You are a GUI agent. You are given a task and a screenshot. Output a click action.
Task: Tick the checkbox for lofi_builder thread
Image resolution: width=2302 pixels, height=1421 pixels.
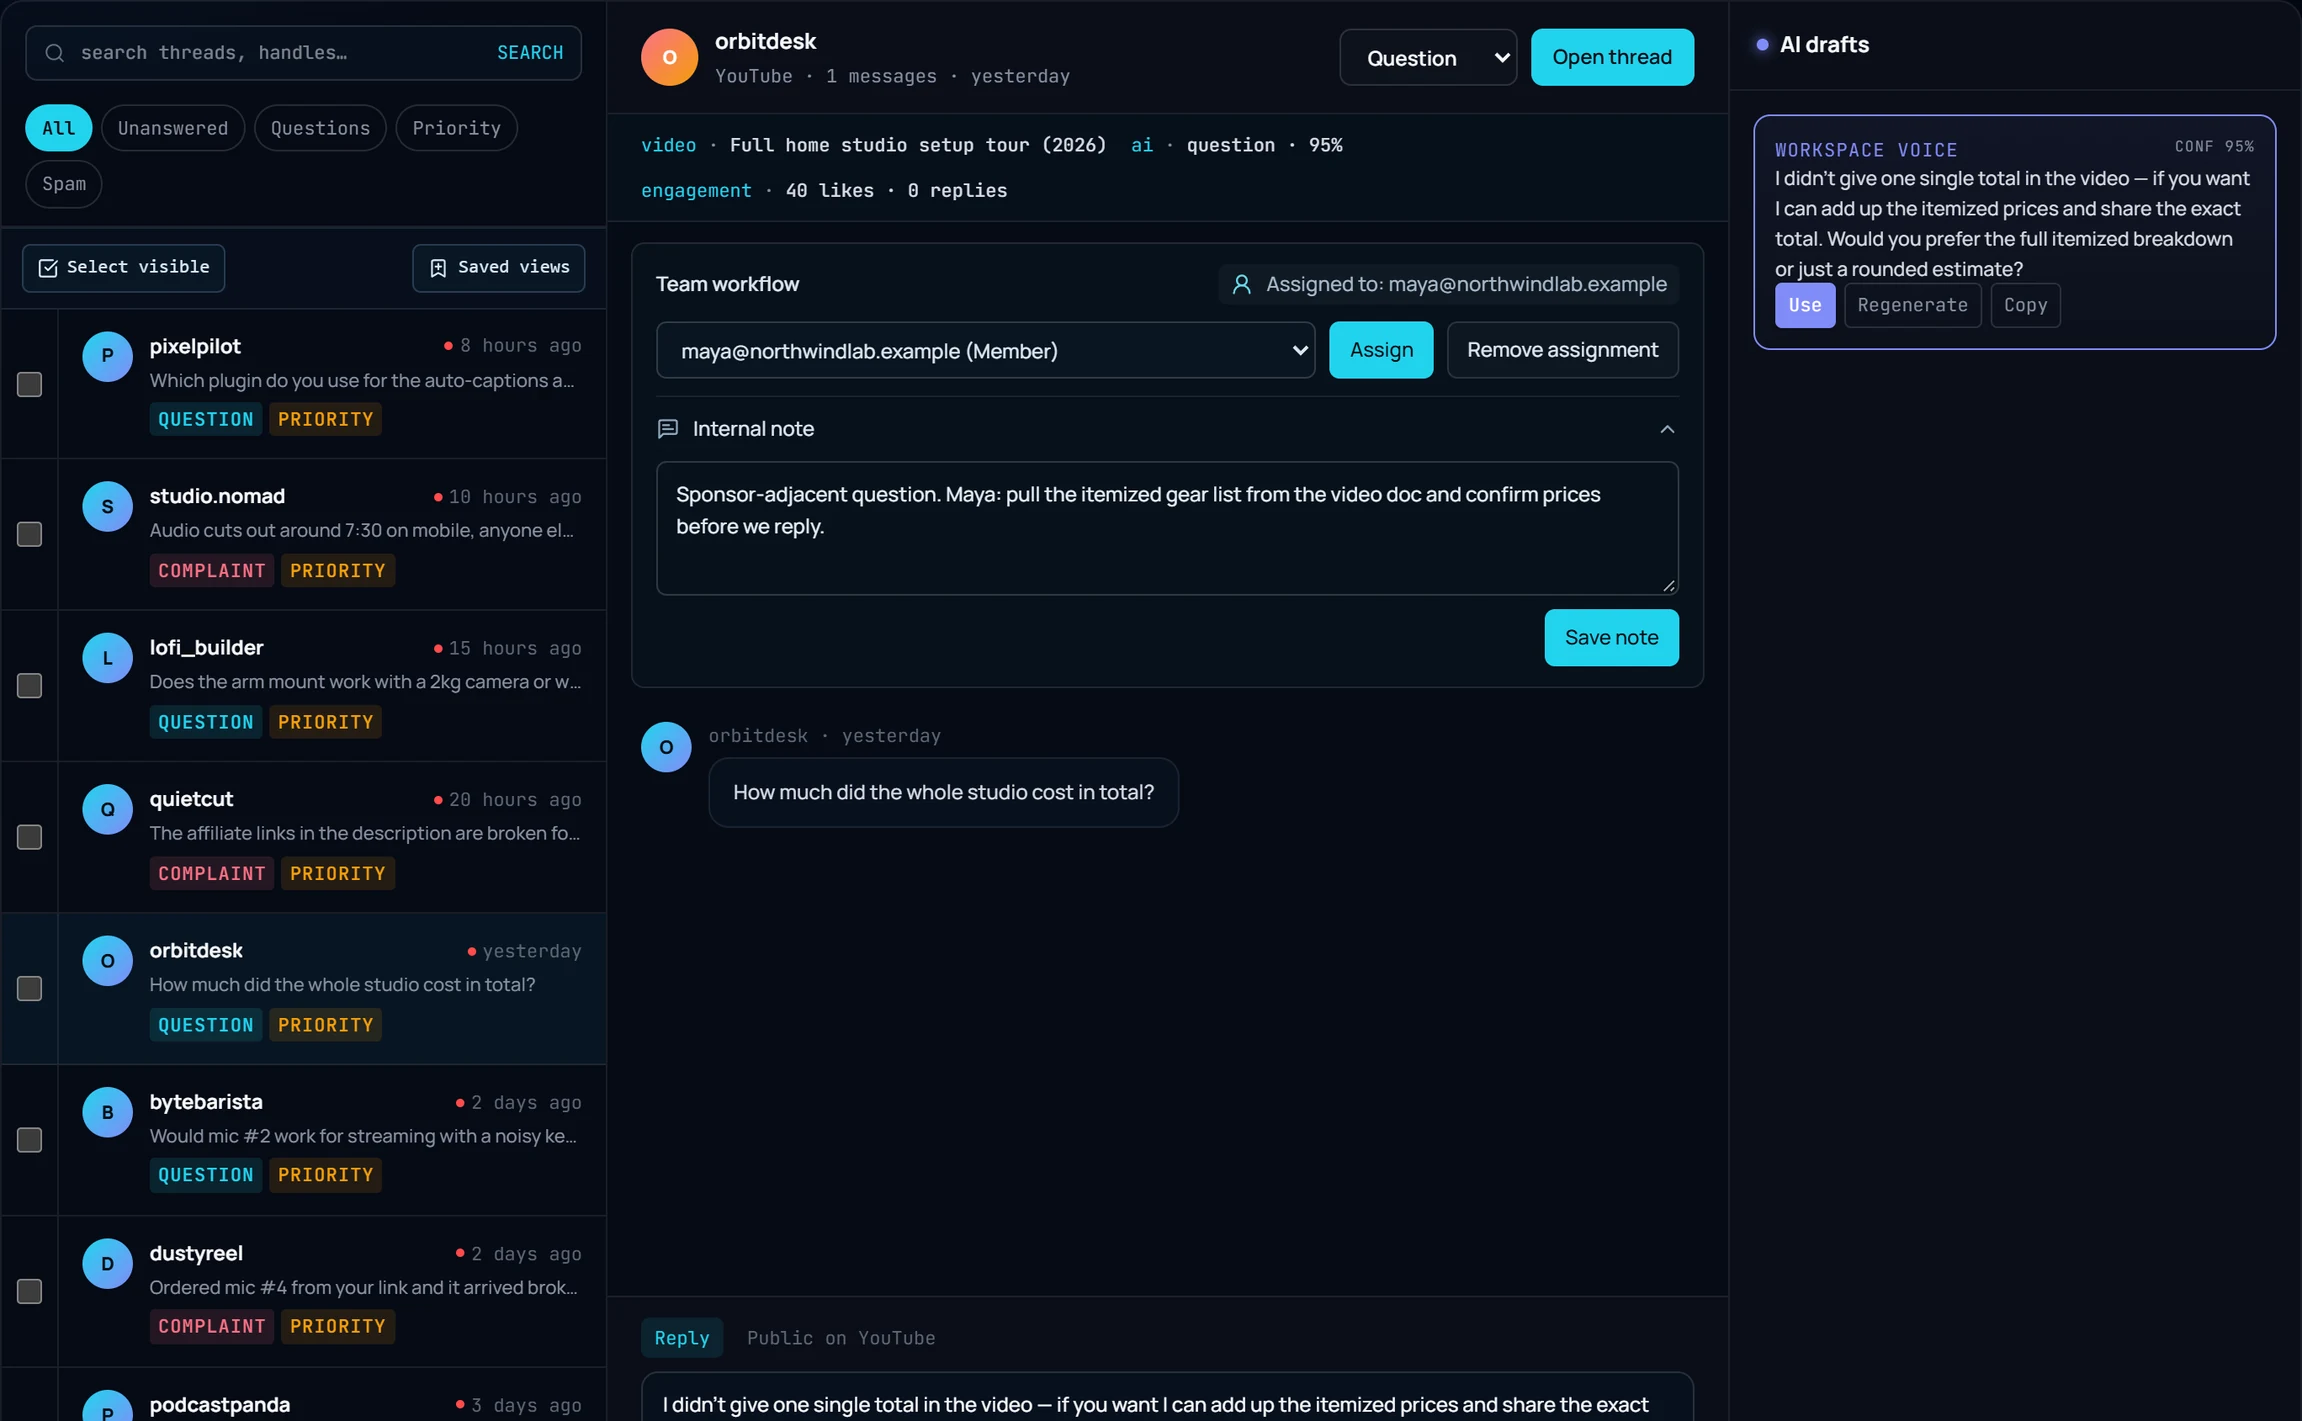tap(30, 685)
